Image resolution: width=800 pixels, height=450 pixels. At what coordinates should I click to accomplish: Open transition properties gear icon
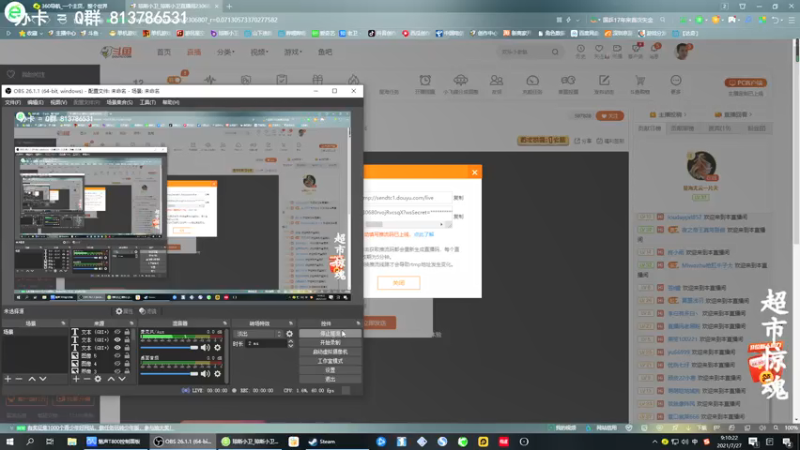pos(289,334)
